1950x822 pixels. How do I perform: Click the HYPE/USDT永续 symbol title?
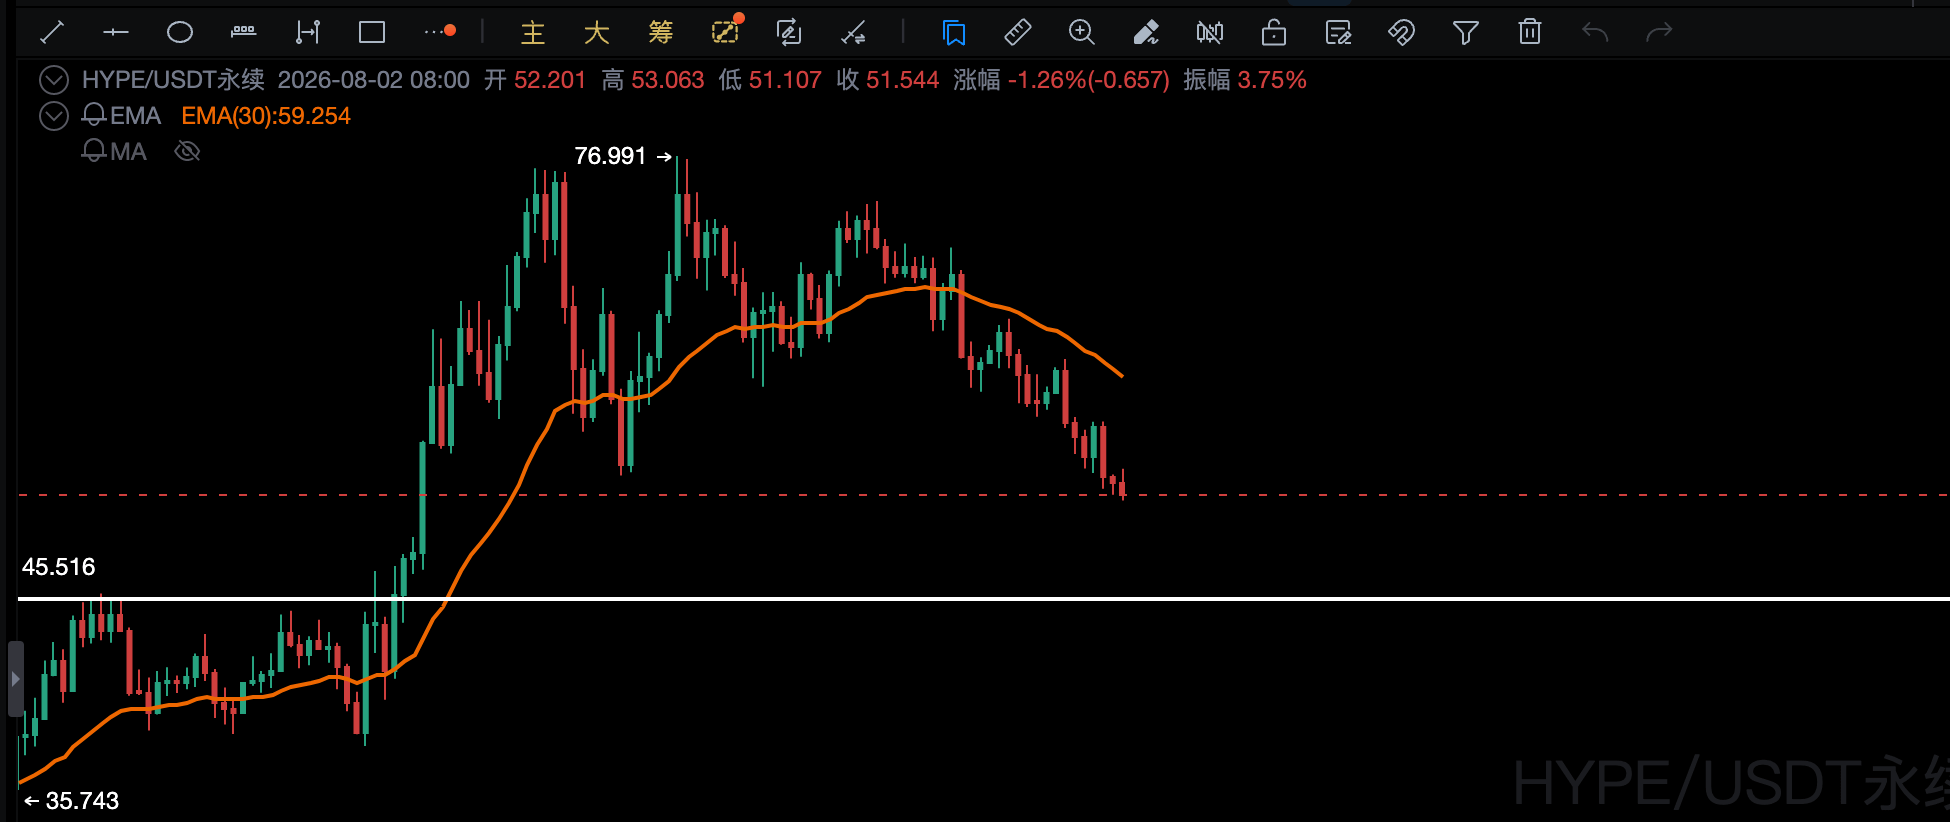pos(173,80)
